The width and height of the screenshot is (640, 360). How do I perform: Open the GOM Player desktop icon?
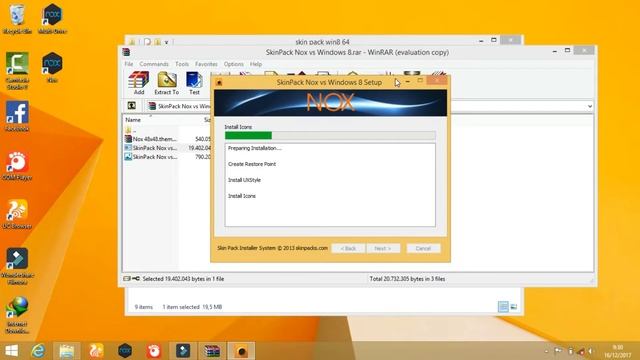(x=17, y=166)
